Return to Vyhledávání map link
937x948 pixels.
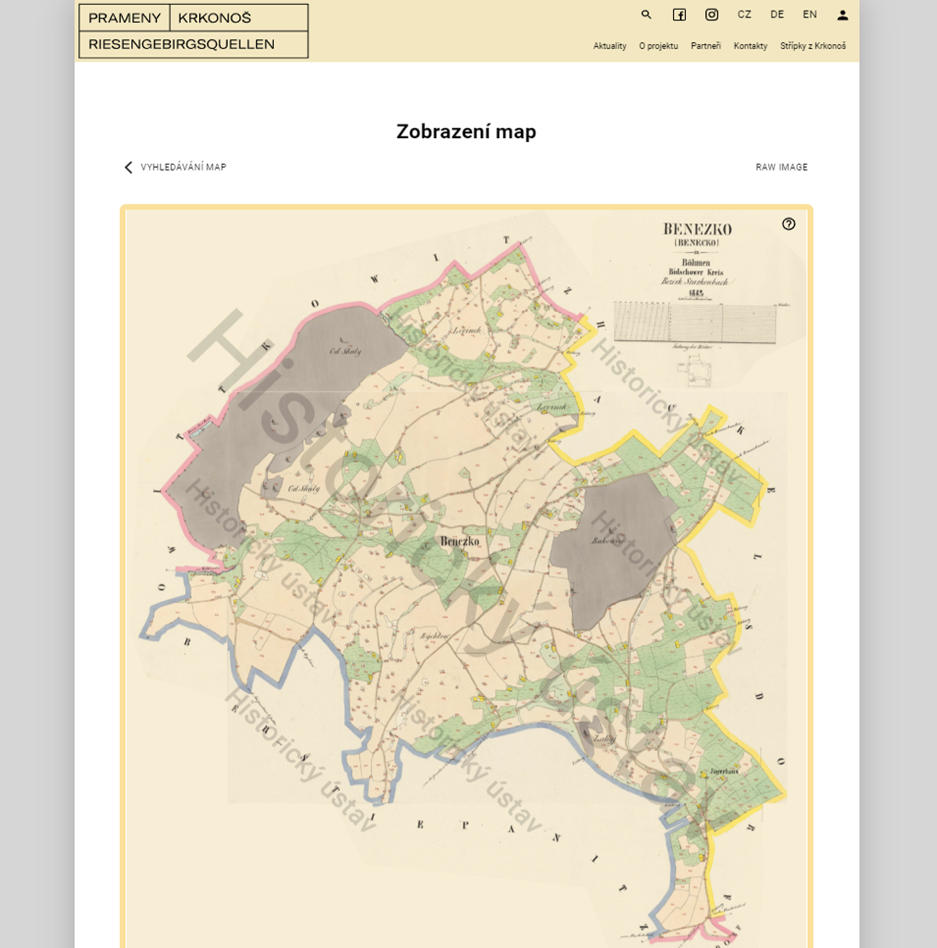pyautogui.click(x=183, y=167)
